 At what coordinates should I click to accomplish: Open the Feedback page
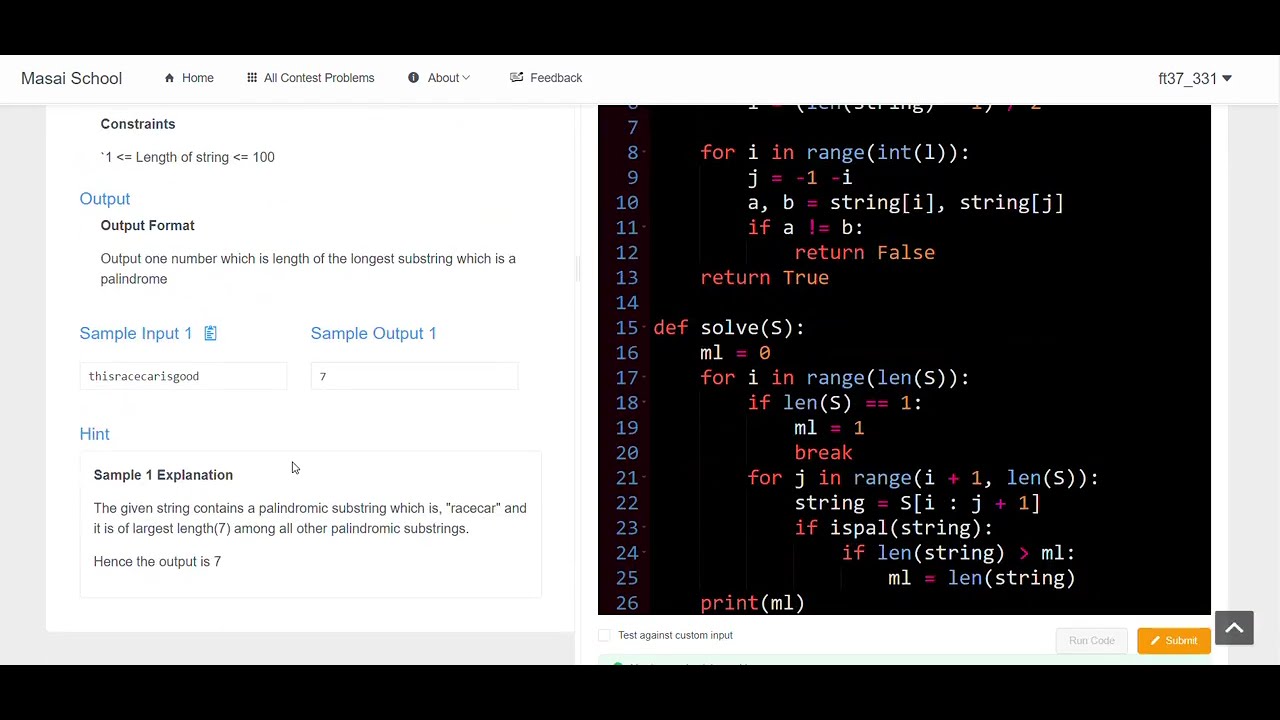pyautogui.click(x=556, y=78)
